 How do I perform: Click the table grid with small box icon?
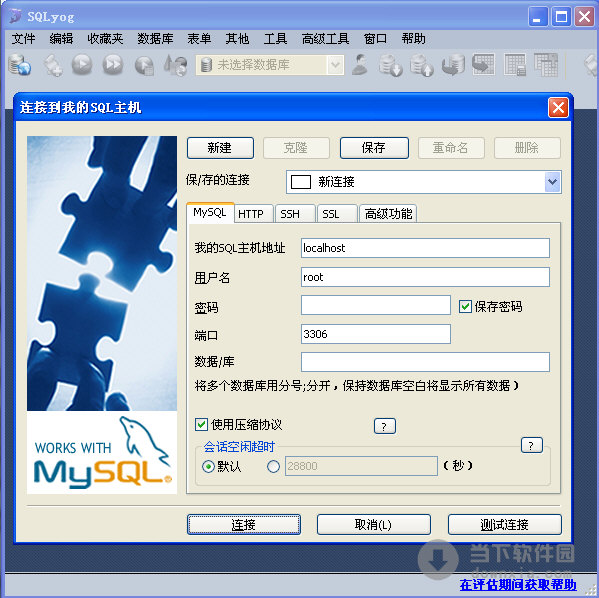515,65
